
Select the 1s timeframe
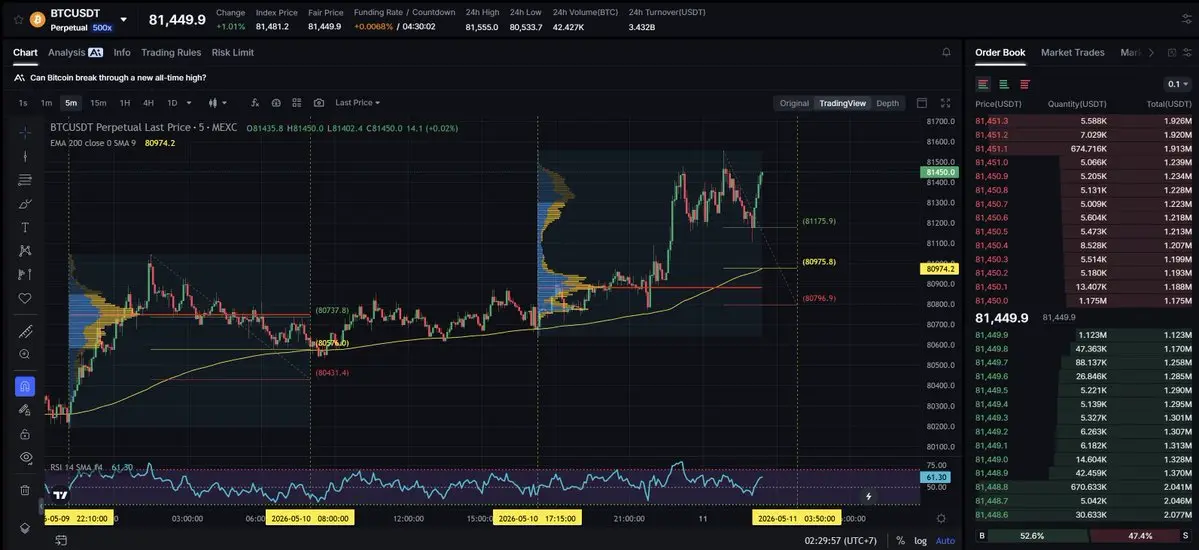click(x=23, y=103)
